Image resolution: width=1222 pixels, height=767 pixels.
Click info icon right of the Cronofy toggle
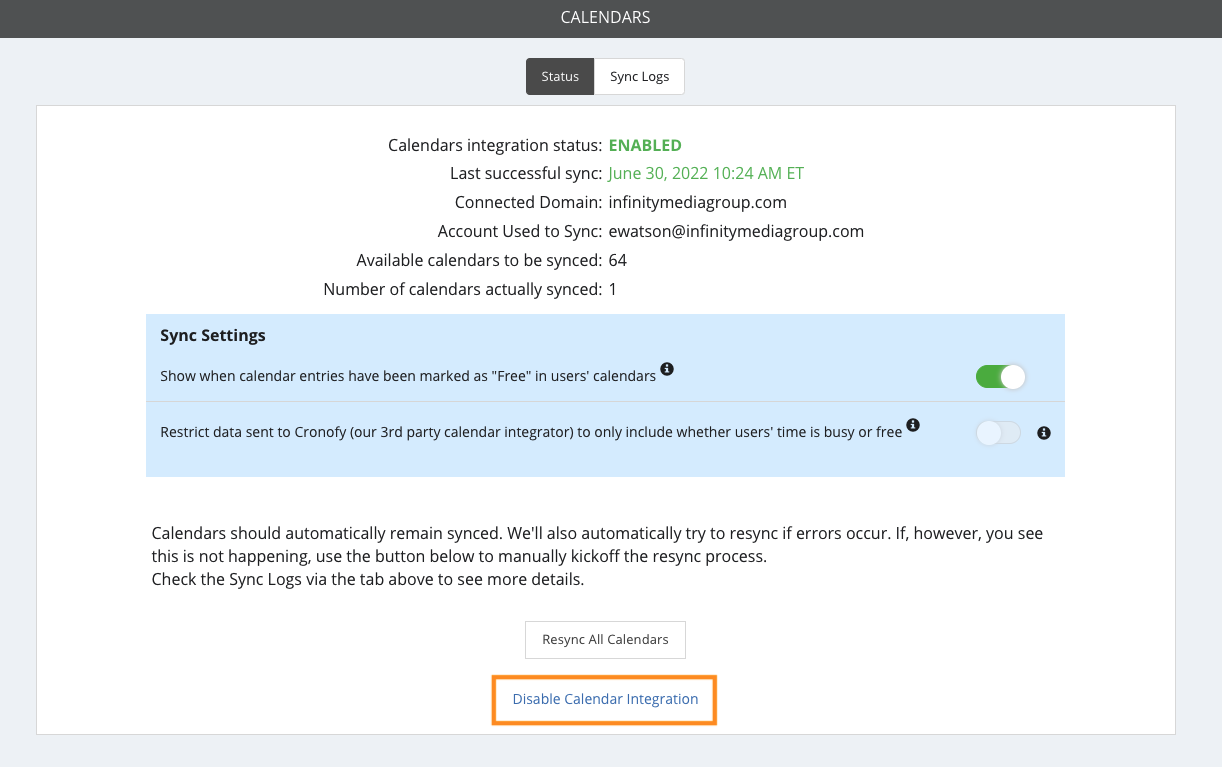pos(1044,433)
